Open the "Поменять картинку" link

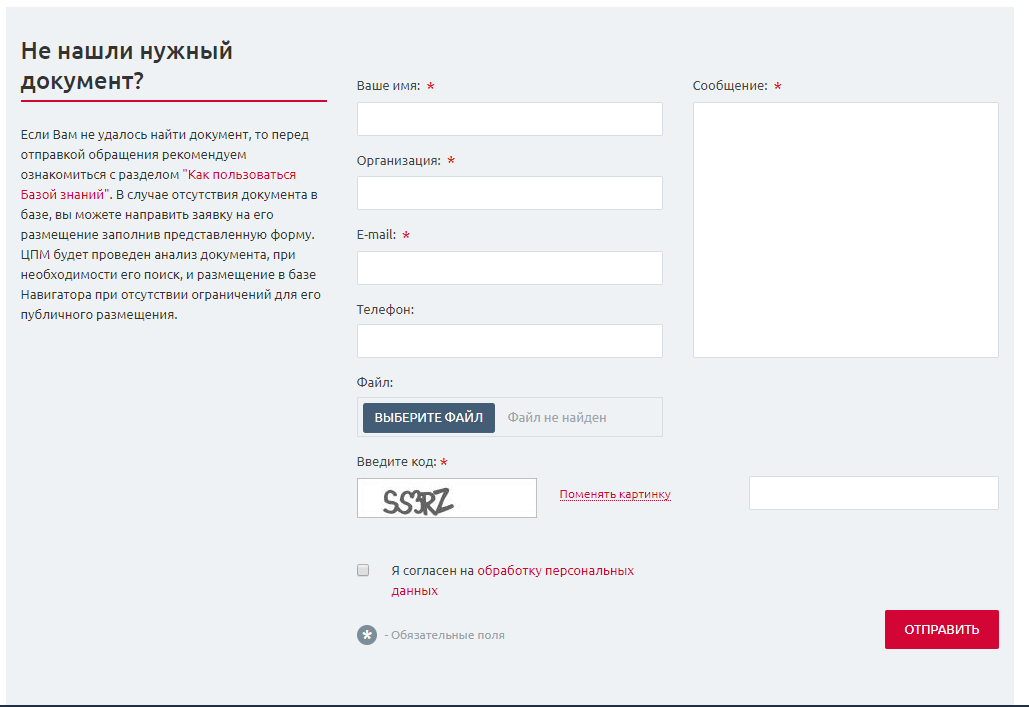[615, 494]
